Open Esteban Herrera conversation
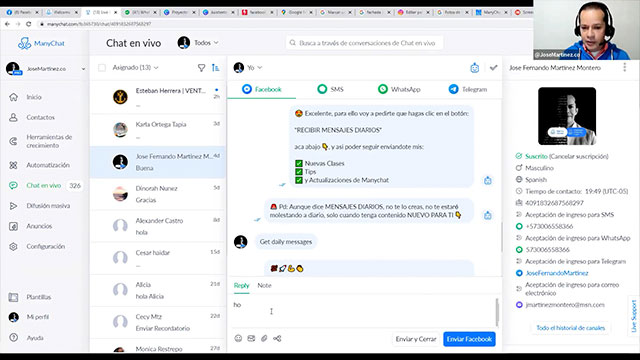The height and width of the screenshot is (360, 640). [x=158, y=98]
